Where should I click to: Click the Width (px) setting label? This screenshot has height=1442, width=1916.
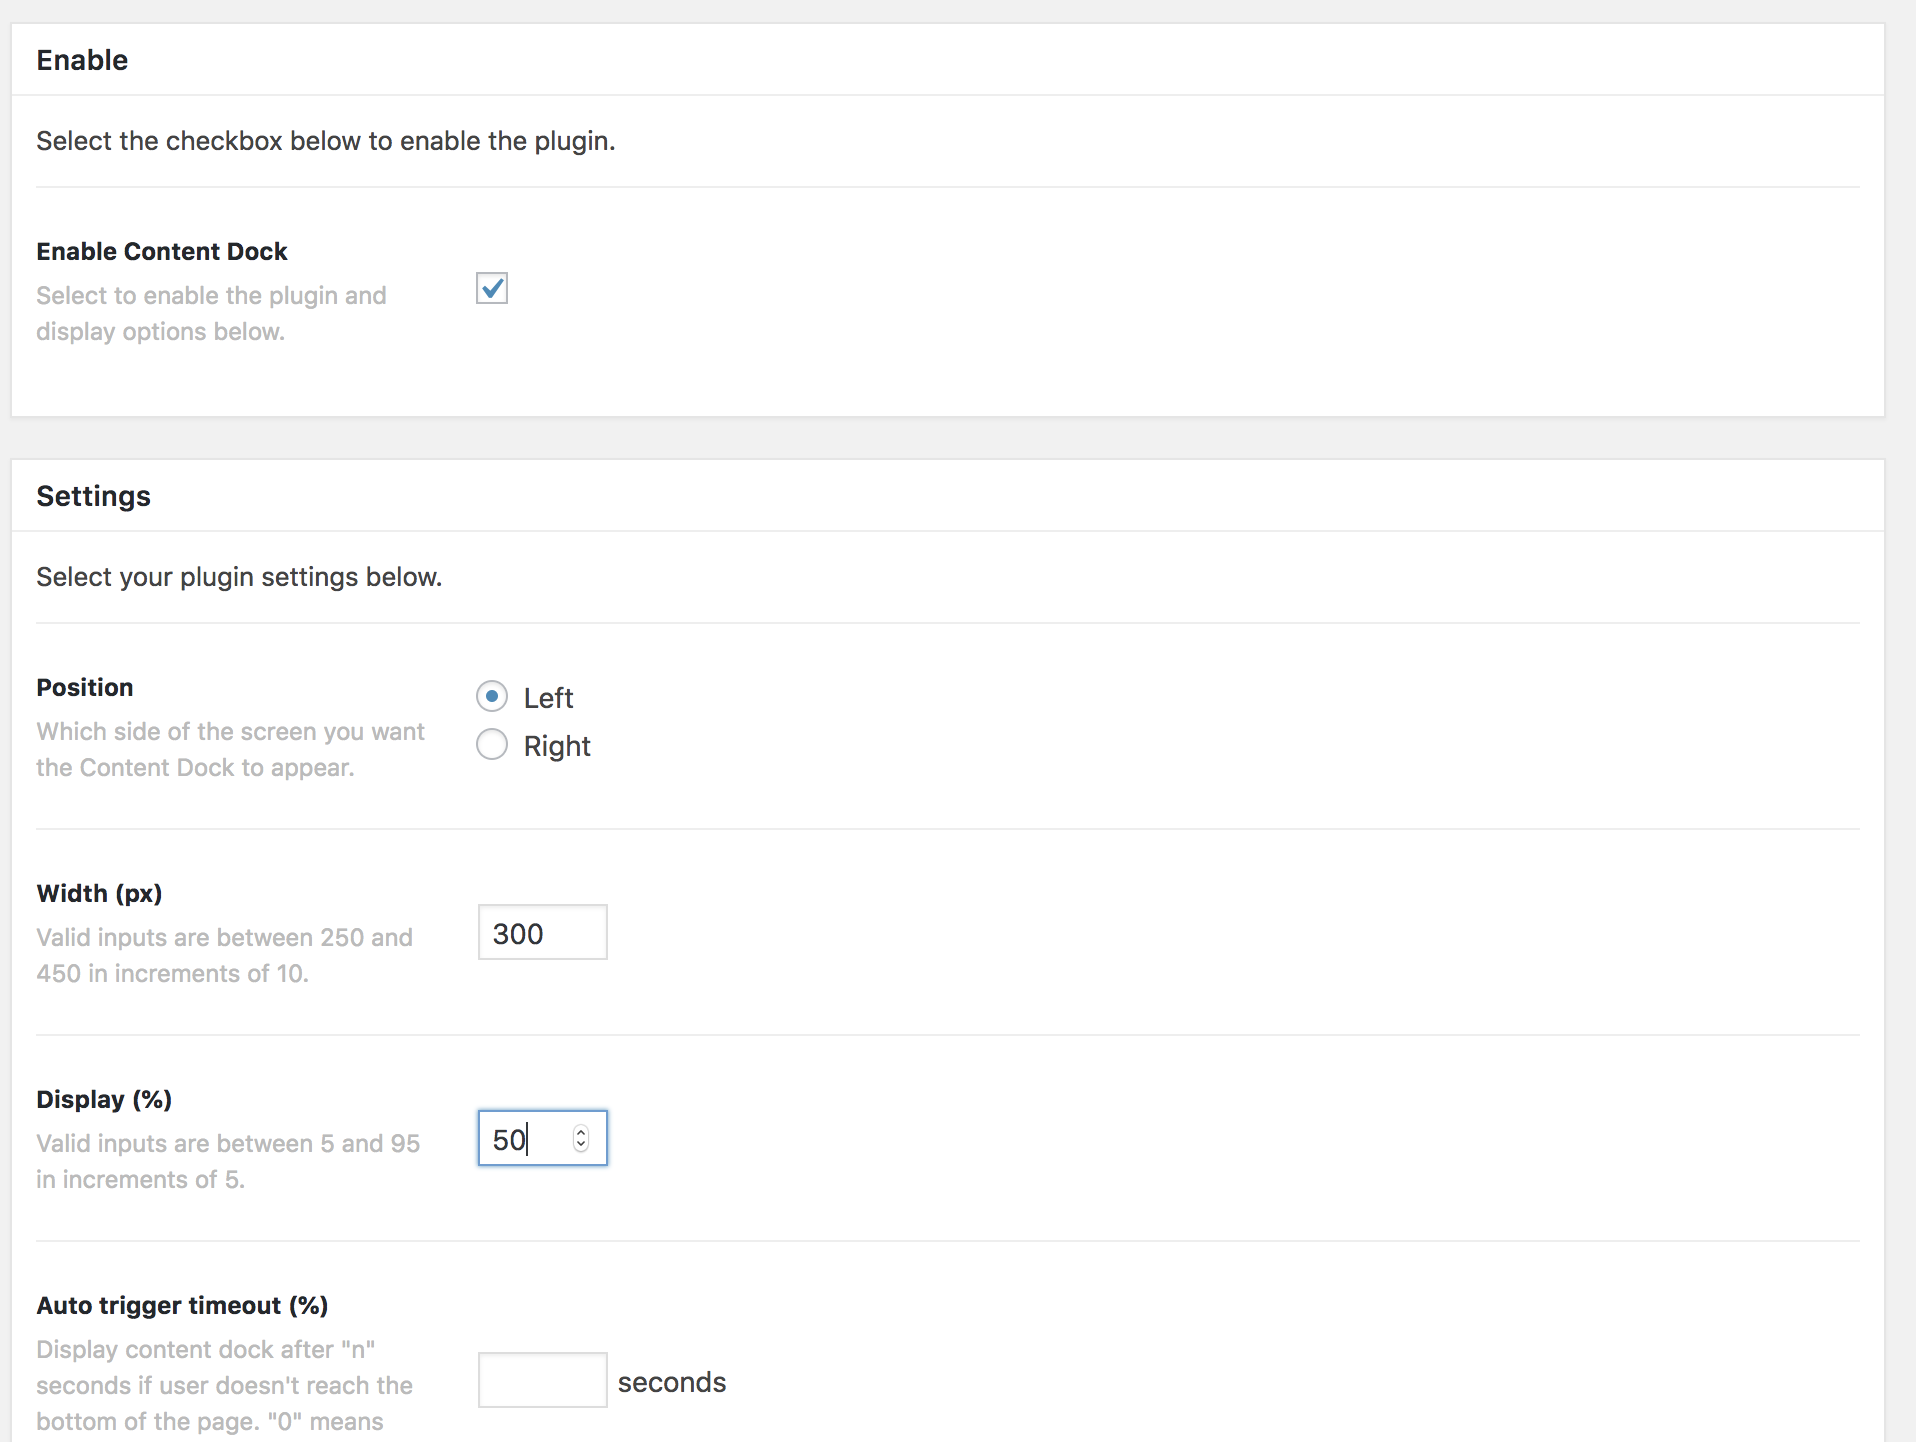click(x=99, y=893)
